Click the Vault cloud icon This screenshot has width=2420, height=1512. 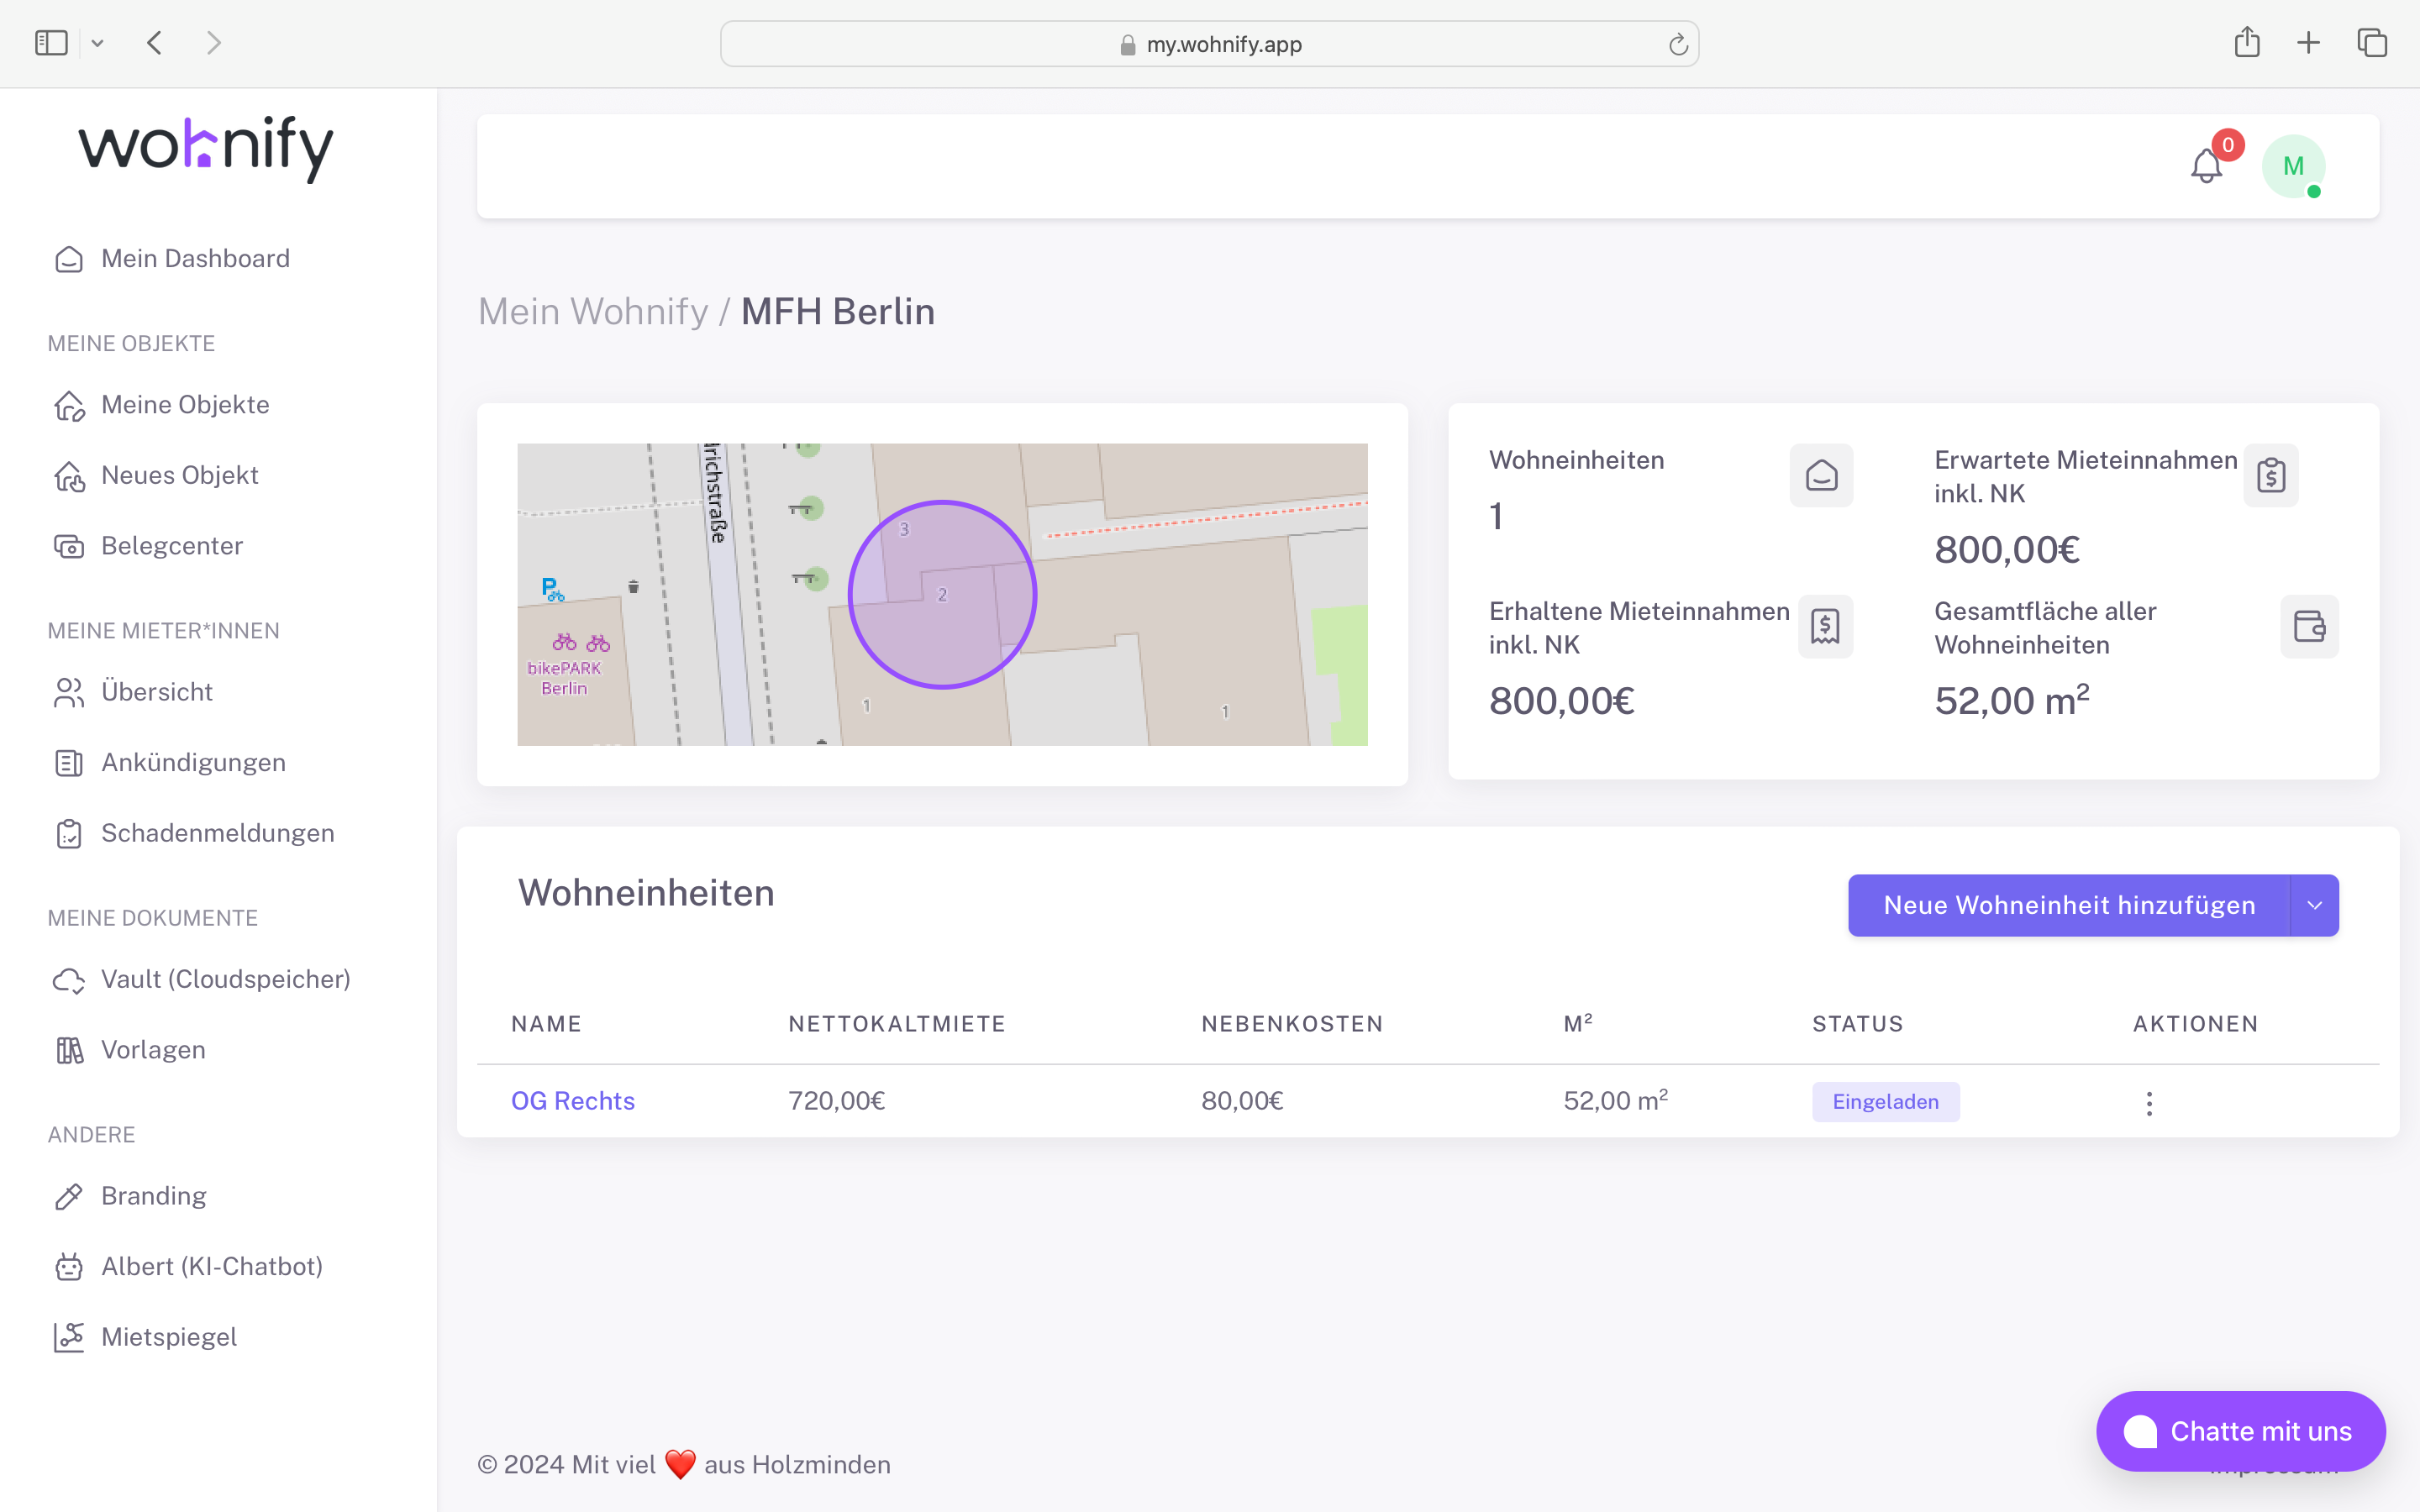68,980
